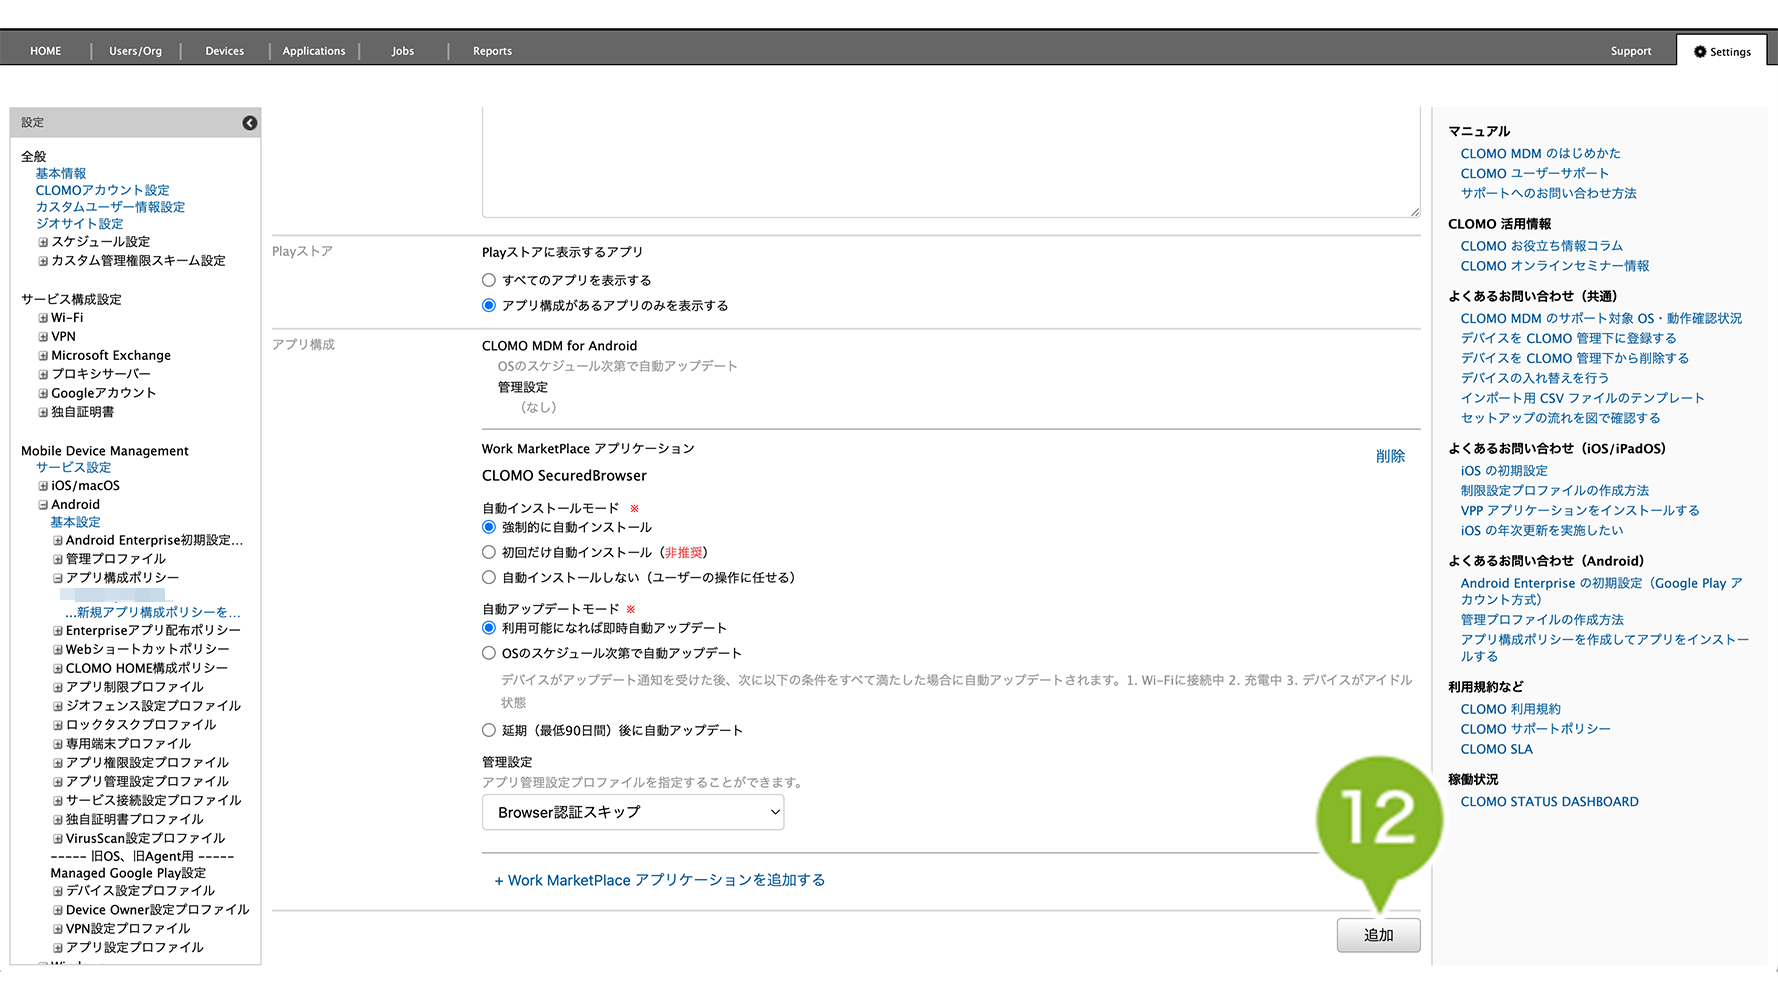Image resolution: width=1778 pixels, height=1000 pixels.
Task: Choose 強制的に自動インストール mode
Action: [x=489, y=527]
